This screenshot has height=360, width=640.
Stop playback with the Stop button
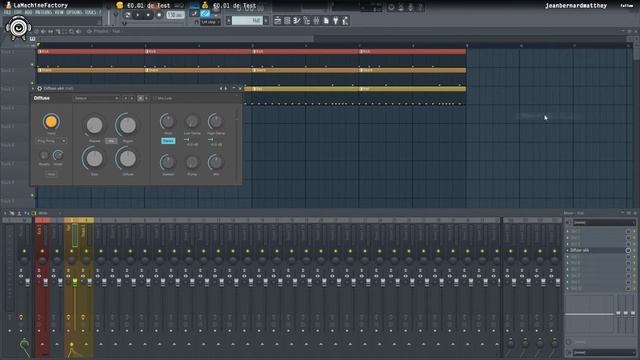click(148, 15)
